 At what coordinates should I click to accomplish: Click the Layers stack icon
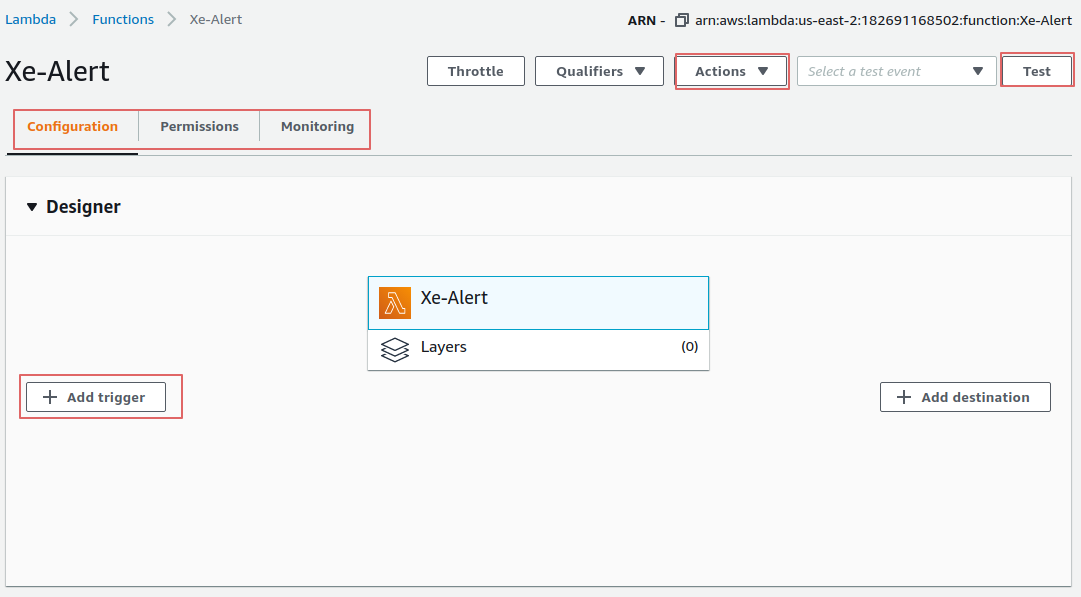pos(395,350)
